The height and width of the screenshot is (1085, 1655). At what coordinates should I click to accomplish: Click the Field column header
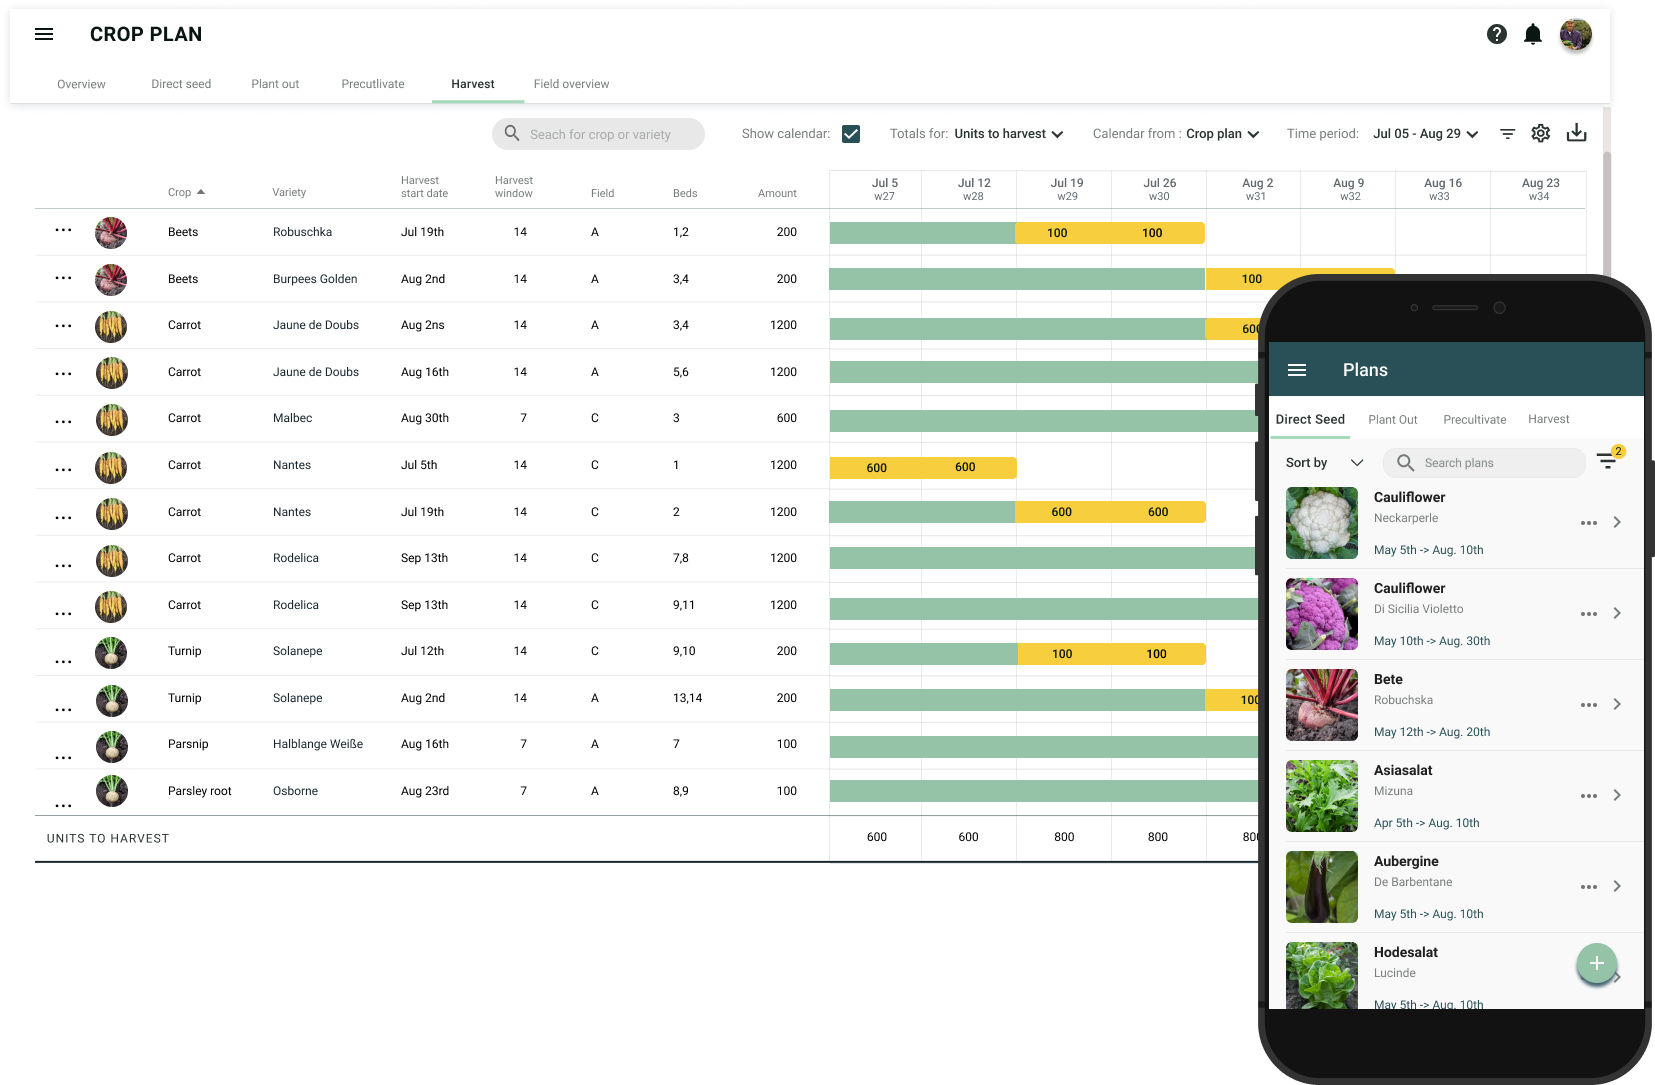tap(602, 193)
